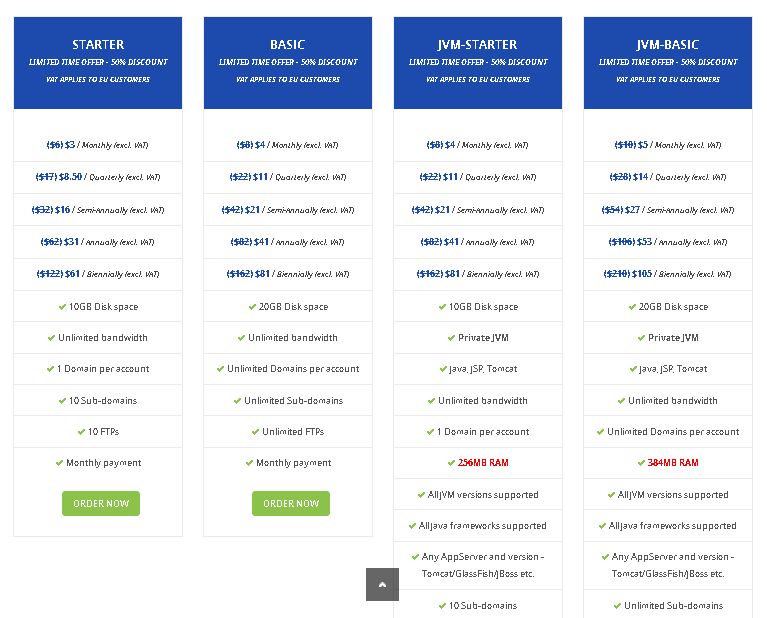Click Monthly payment in the Basic plan
The image size is (767, 618).
point(293,463)
